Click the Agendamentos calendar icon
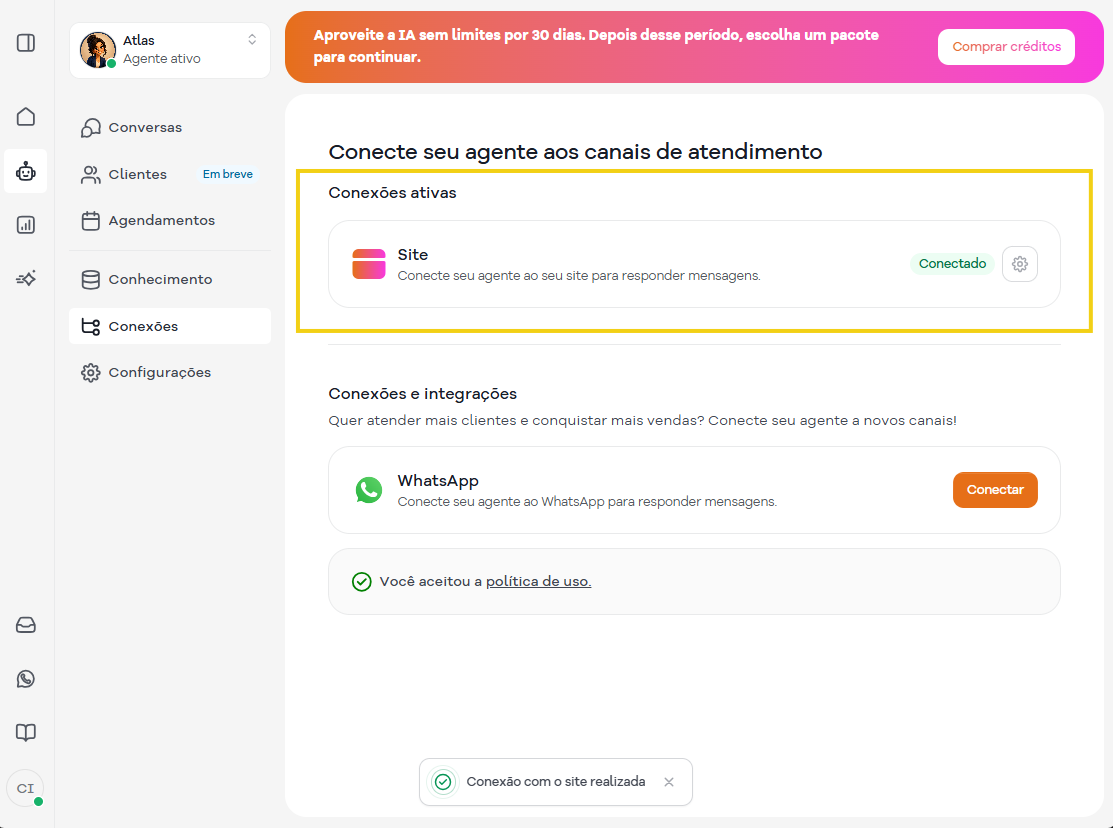 pyautogui.click(x=91, y=221)
